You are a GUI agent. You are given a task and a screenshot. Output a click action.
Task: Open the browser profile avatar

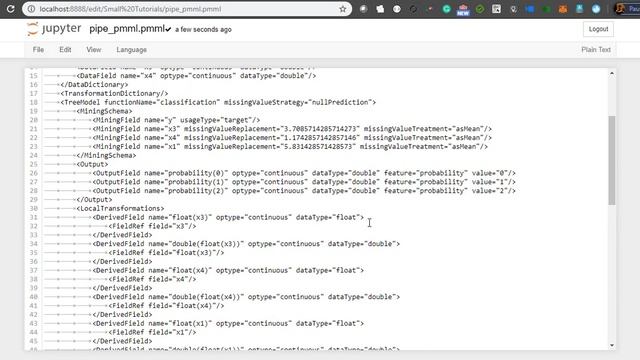(620, 9)
